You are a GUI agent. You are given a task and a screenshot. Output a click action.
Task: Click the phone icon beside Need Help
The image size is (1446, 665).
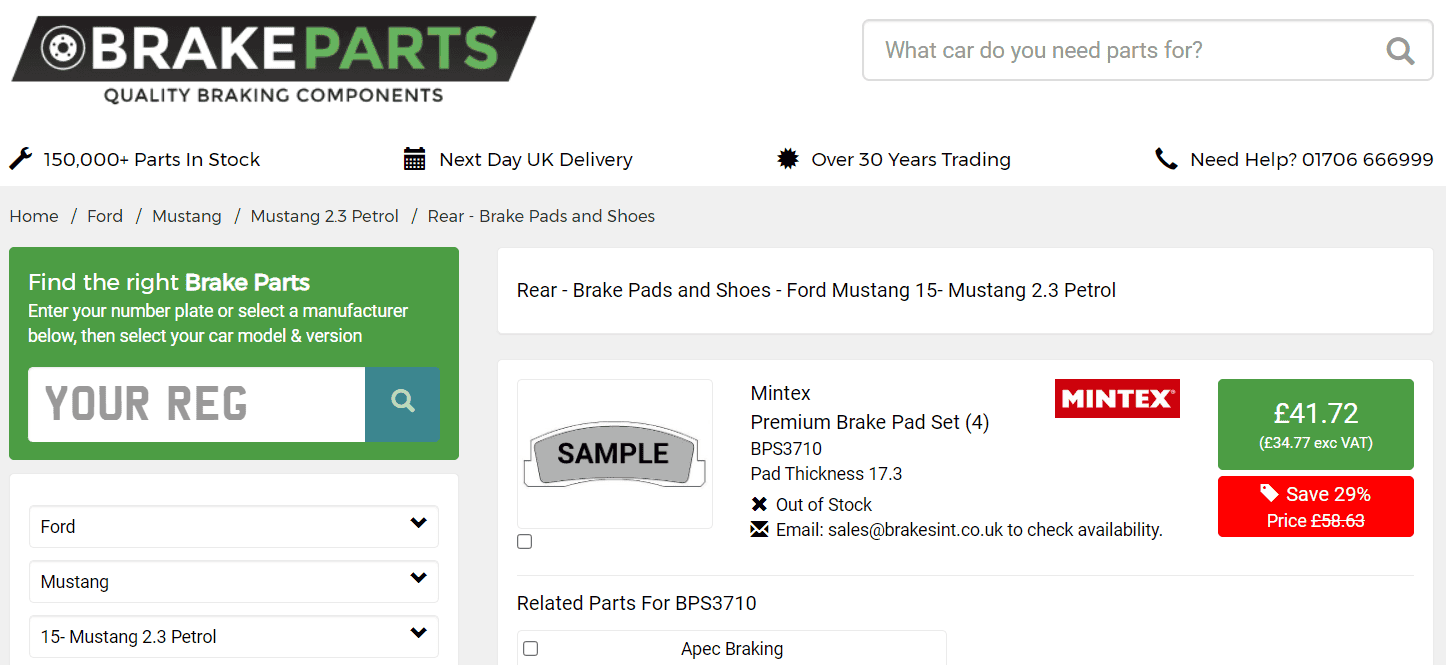(1166, 159)
